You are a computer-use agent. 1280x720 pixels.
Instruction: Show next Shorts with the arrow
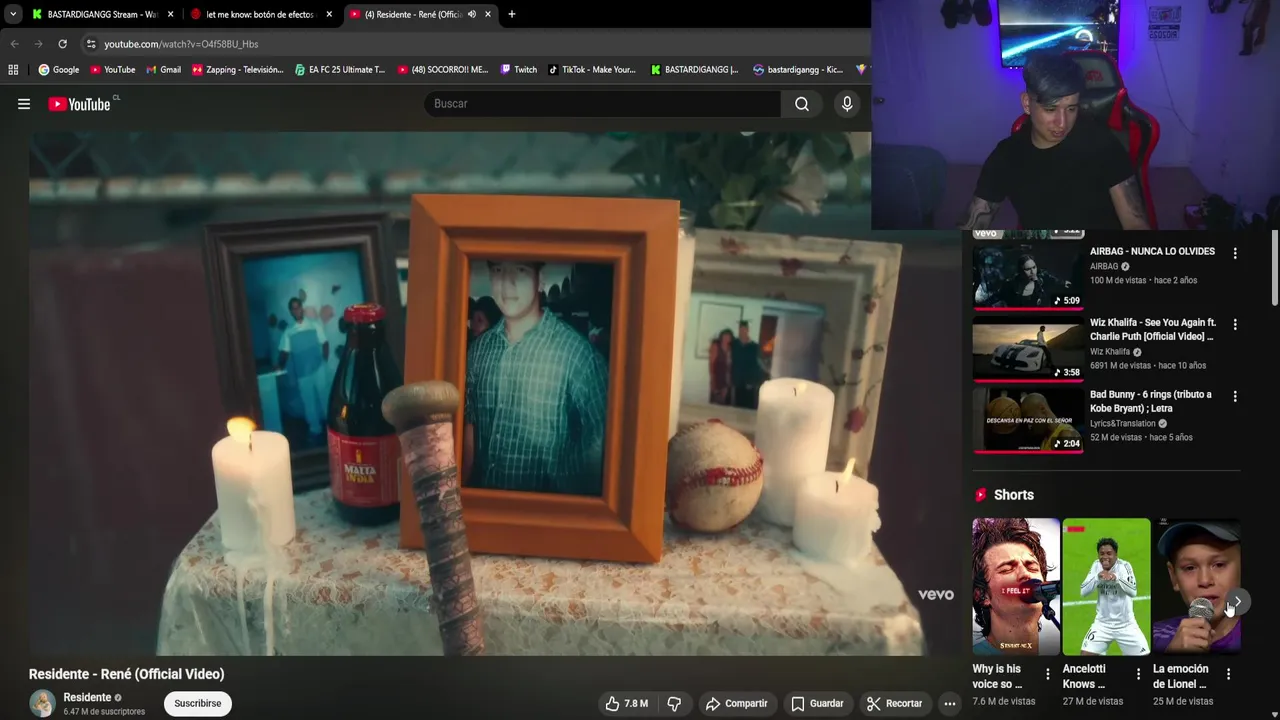tap(1237, 602)
